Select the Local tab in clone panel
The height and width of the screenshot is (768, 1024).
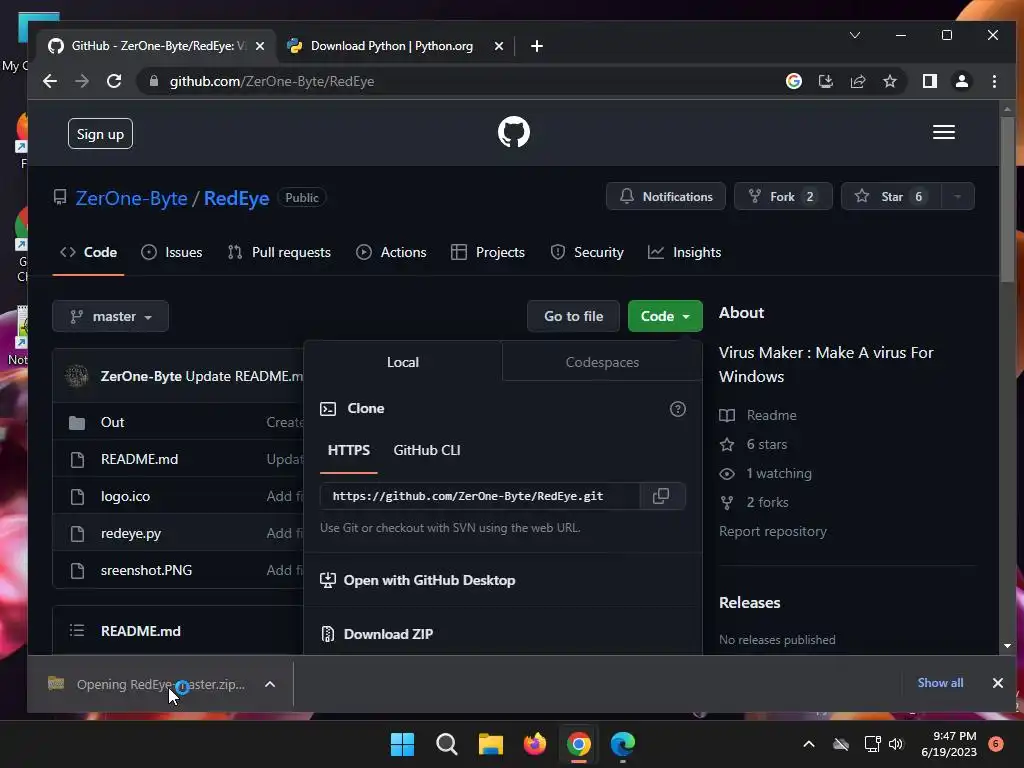tap(403, 362)
